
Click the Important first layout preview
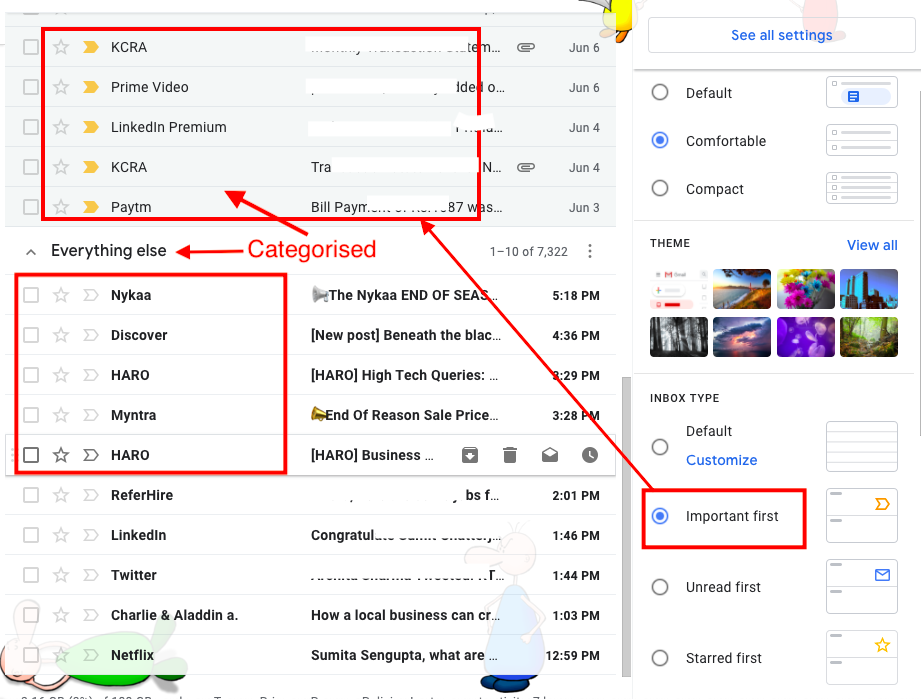pos(862,515)
